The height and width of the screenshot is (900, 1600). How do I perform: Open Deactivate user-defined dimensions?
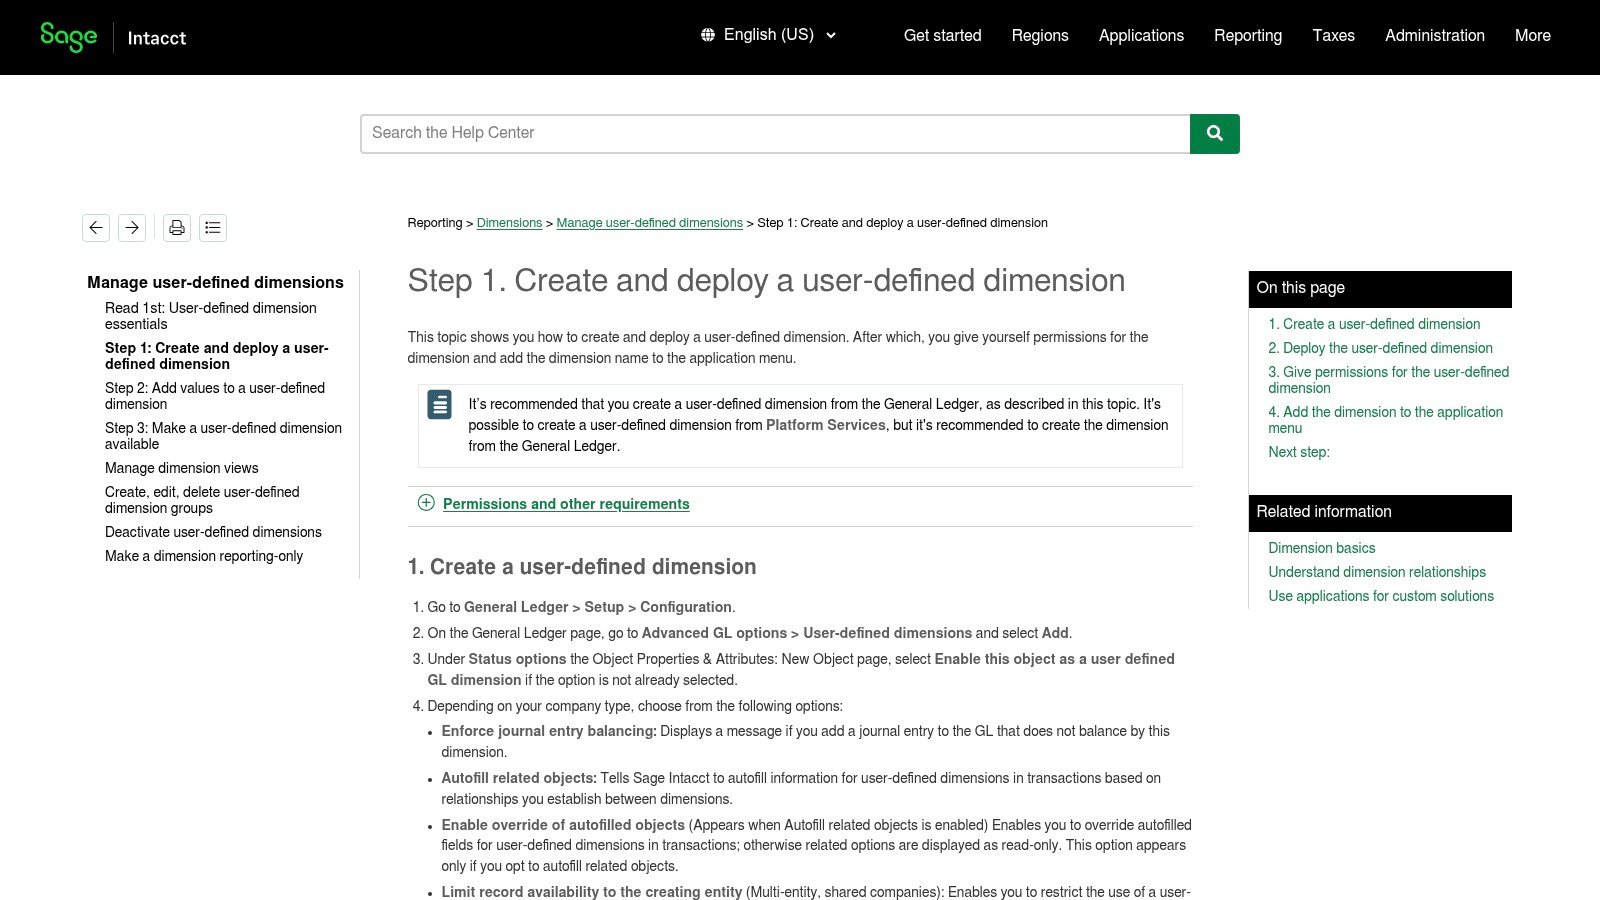213,532
